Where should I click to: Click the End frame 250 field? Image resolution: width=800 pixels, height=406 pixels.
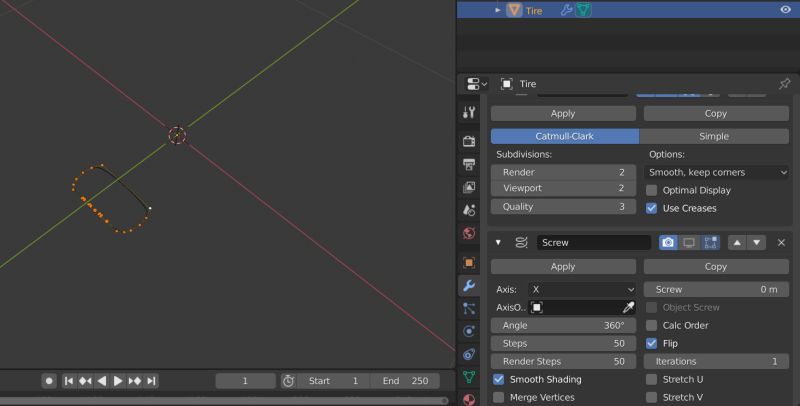point(405,381)
